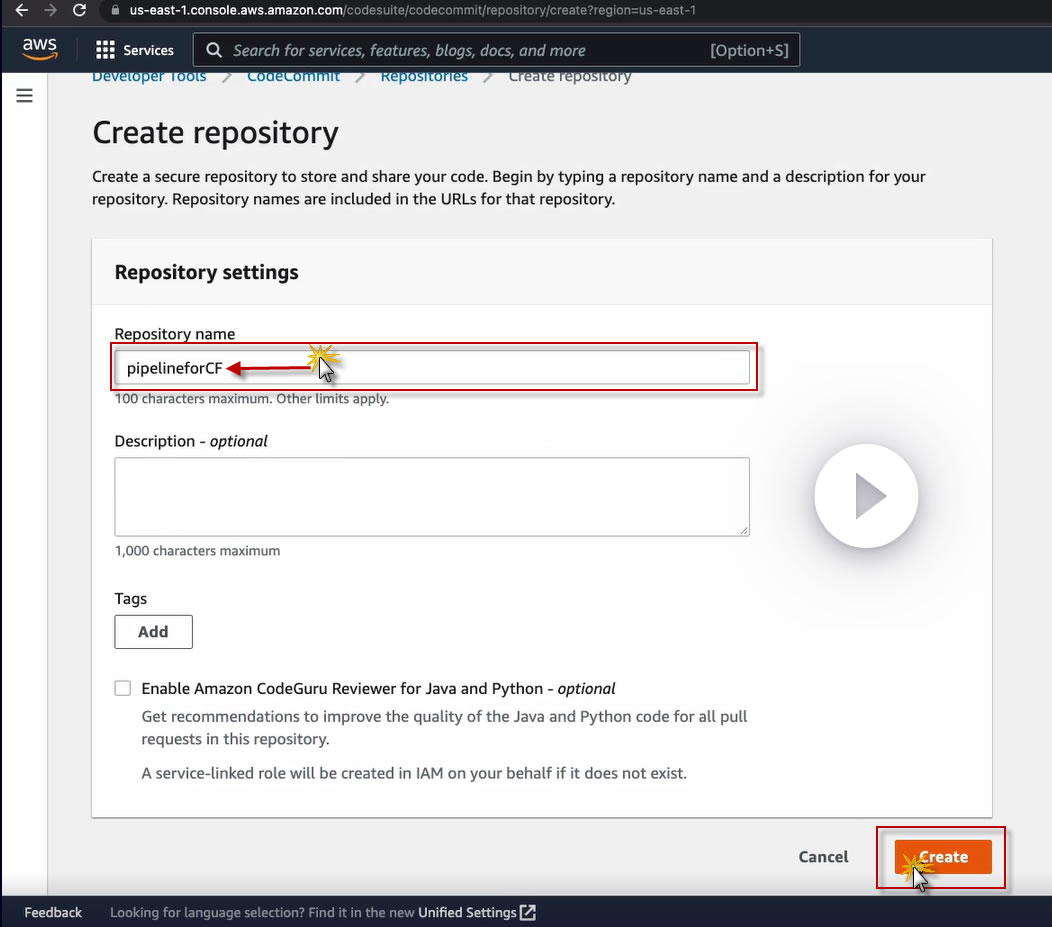Go to the Developer Tools breadcrumb

149,76
